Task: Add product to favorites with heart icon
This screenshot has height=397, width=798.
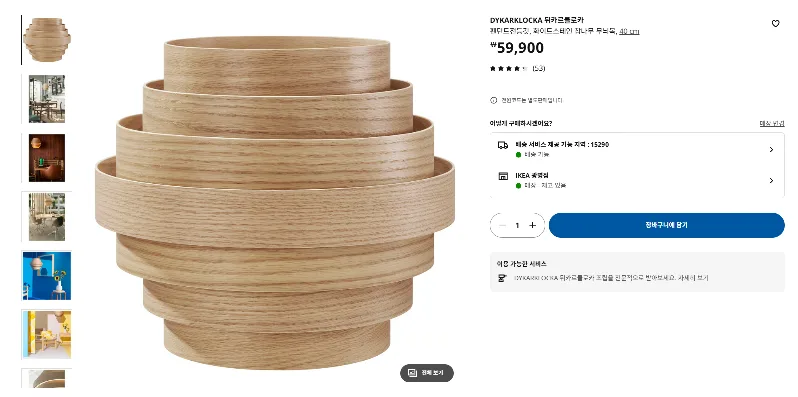Action: click(775, 23)
